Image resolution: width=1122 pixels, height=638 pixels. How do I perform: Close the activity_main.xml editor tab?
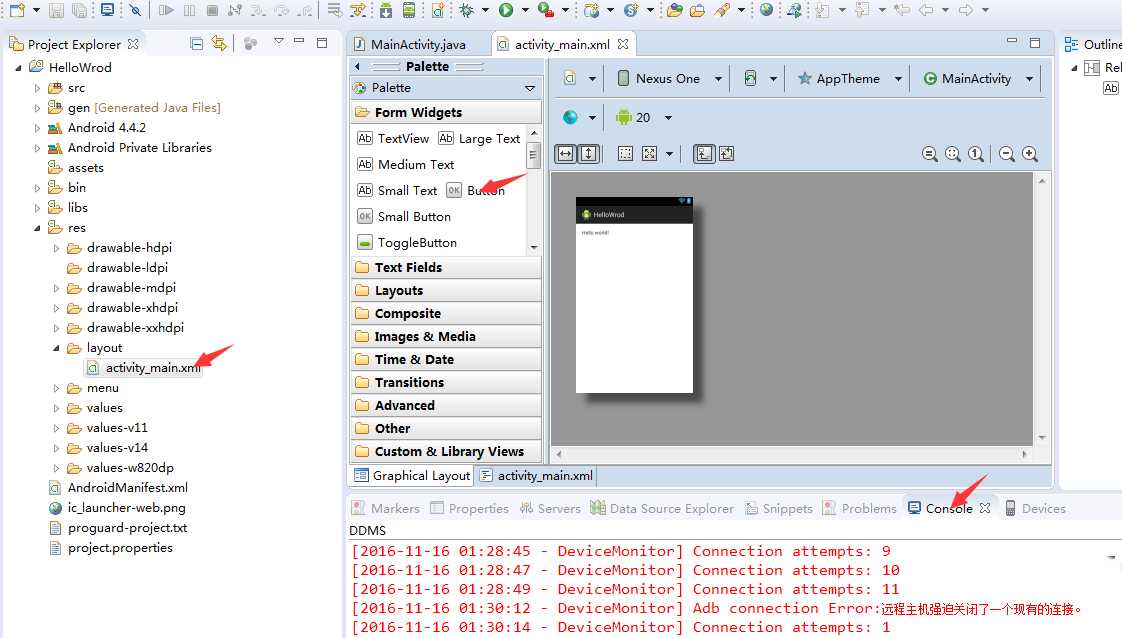623,44
